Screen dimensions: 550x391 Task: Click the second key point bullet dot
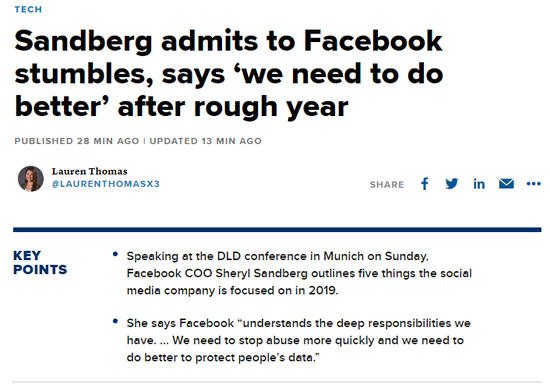coord(115,321)
